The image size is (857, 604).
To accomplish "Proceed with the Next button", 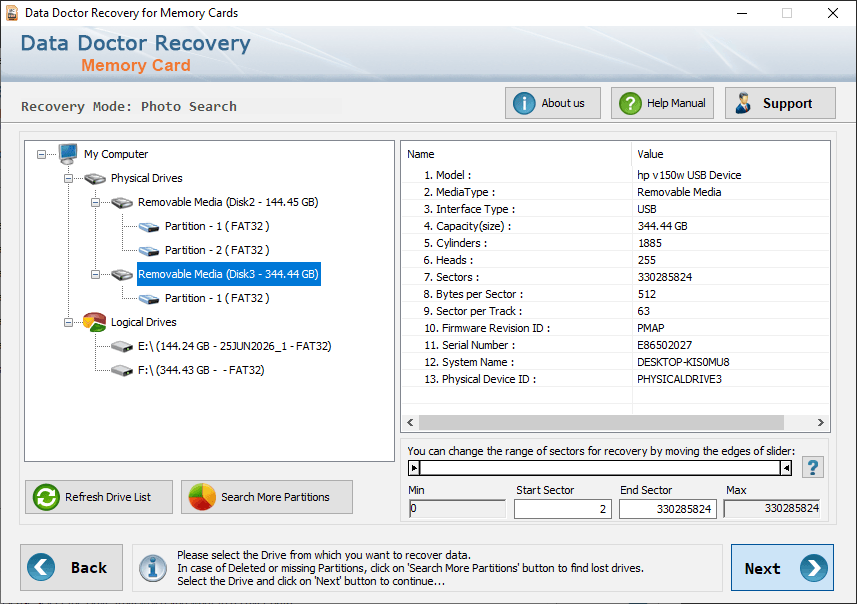I will [x=782, y=568].
